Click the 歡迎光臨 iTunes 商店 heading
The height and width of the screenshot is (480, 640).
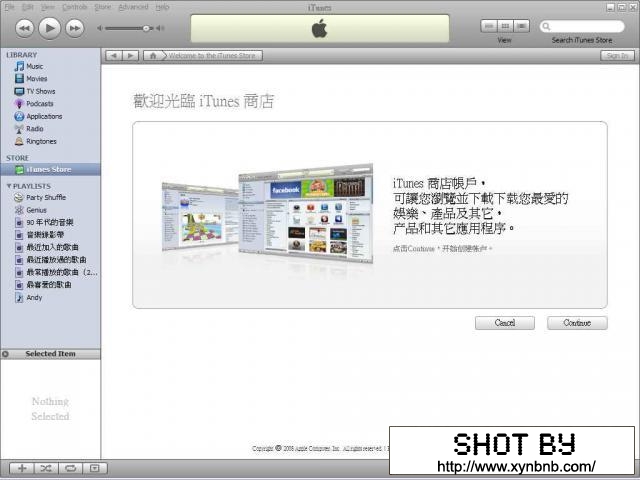pyautogui.click(x=204, y=101)
